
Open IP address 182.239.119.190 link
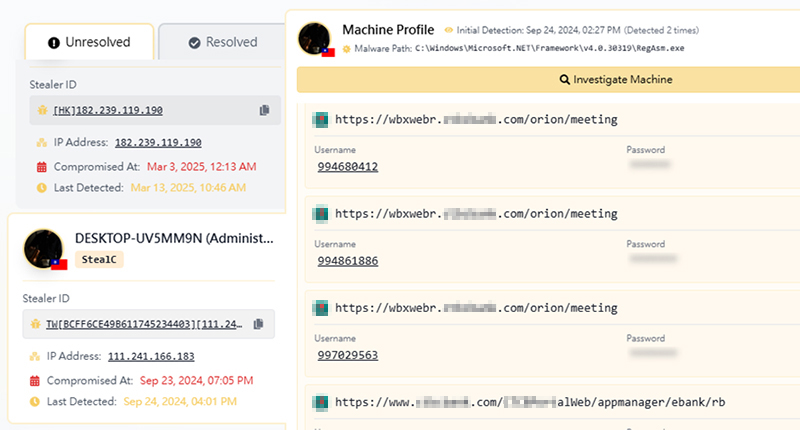(158, 143)
